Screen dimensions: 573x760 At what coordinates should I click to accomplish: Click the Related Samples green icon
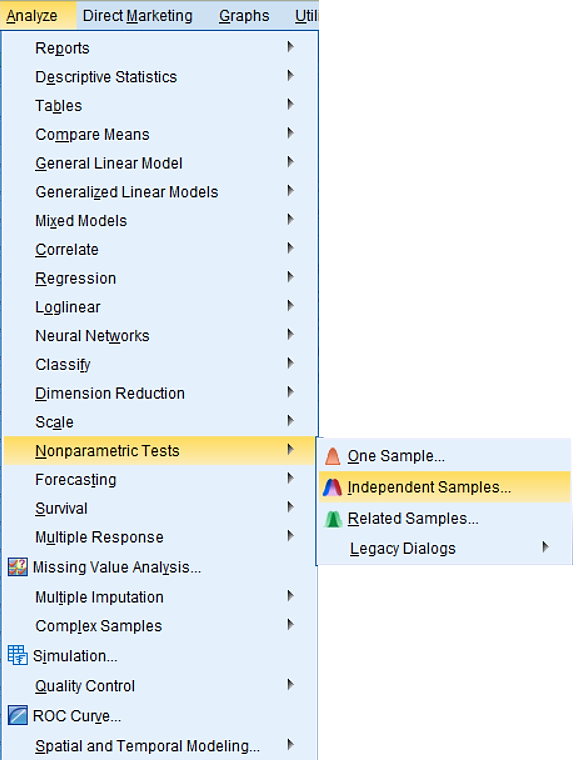click(x=333, y=519)
